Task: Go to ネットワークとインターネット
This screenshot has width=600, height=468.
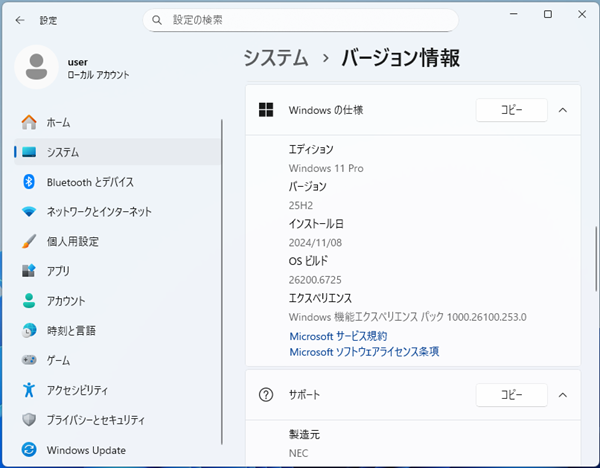Action: (x=117, y=211)
